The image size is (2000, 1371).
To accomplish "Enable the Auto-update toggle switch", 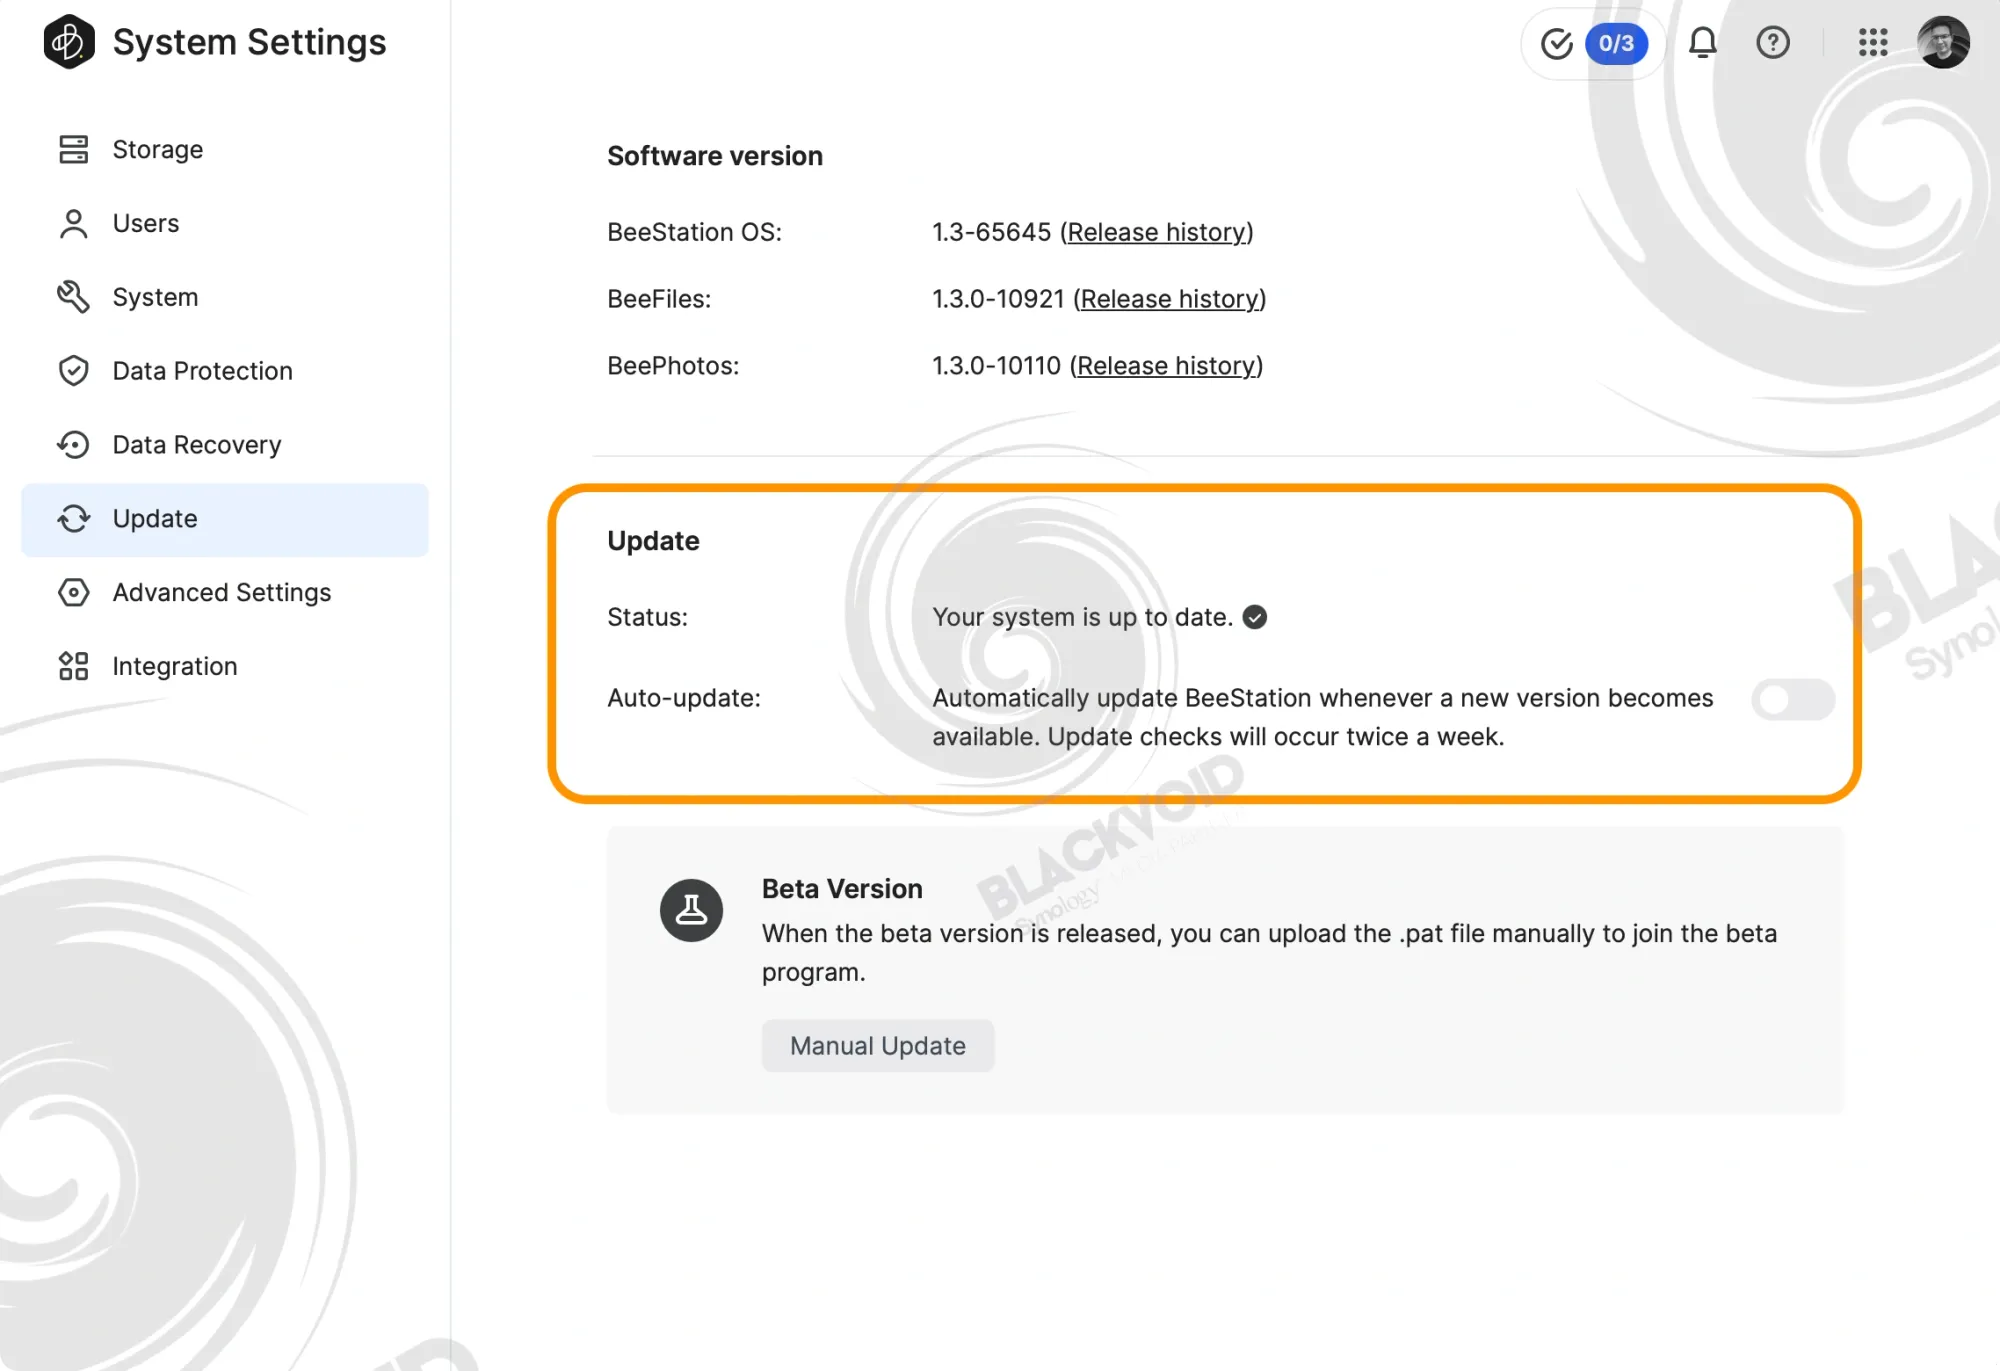I will [x=1793, y=699].
